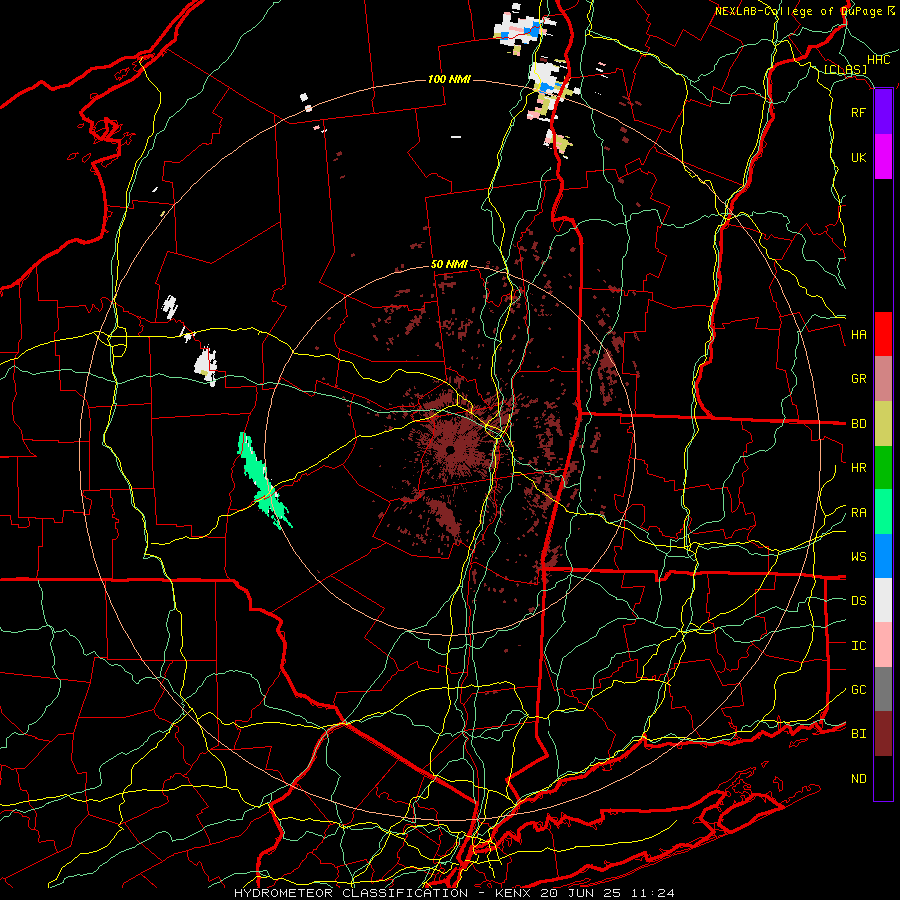Click the "ND" legend label
Image resolution: width=900 pixels, height=900 pixels.
pos(858,779)
